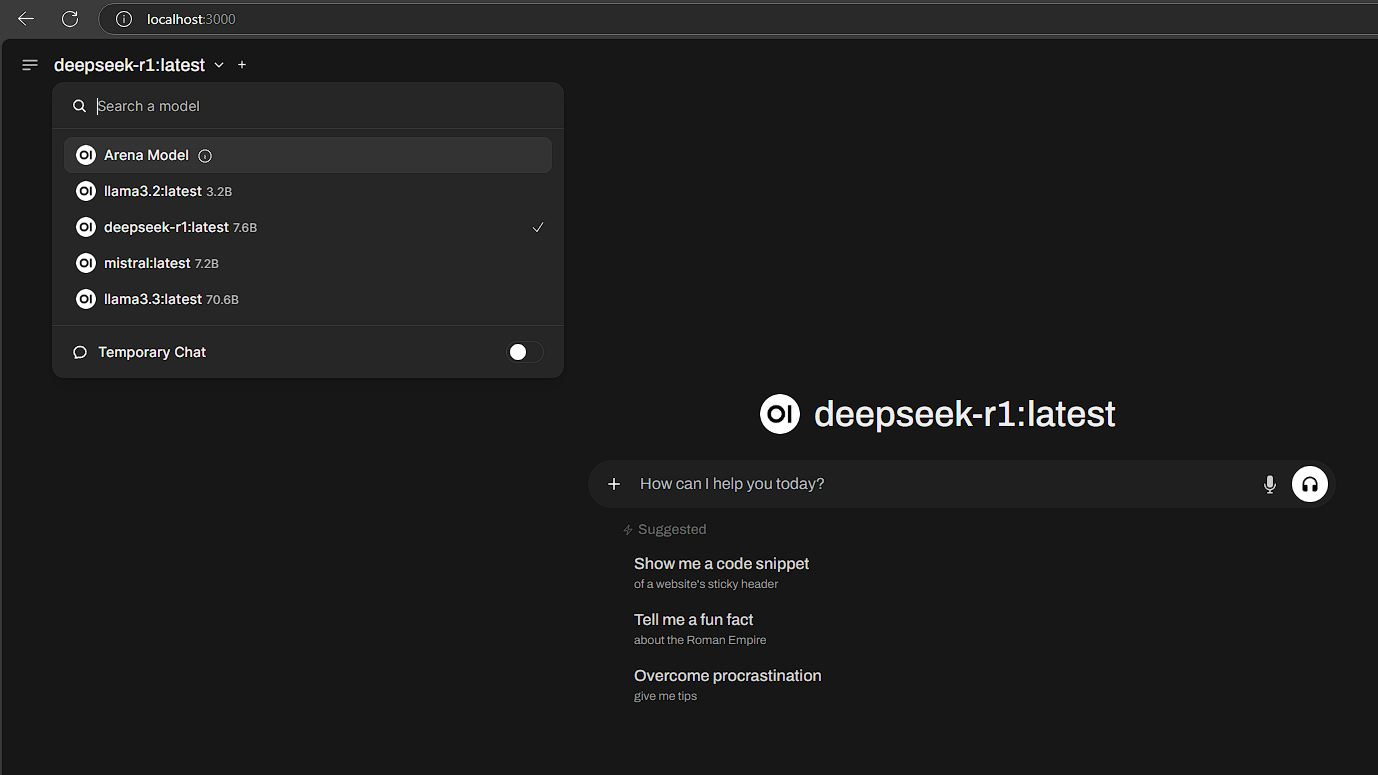Click the speech bubble icon beside Temporary Chat
1378x775 pixels.
pyautogui.click(x=80, y=352)
